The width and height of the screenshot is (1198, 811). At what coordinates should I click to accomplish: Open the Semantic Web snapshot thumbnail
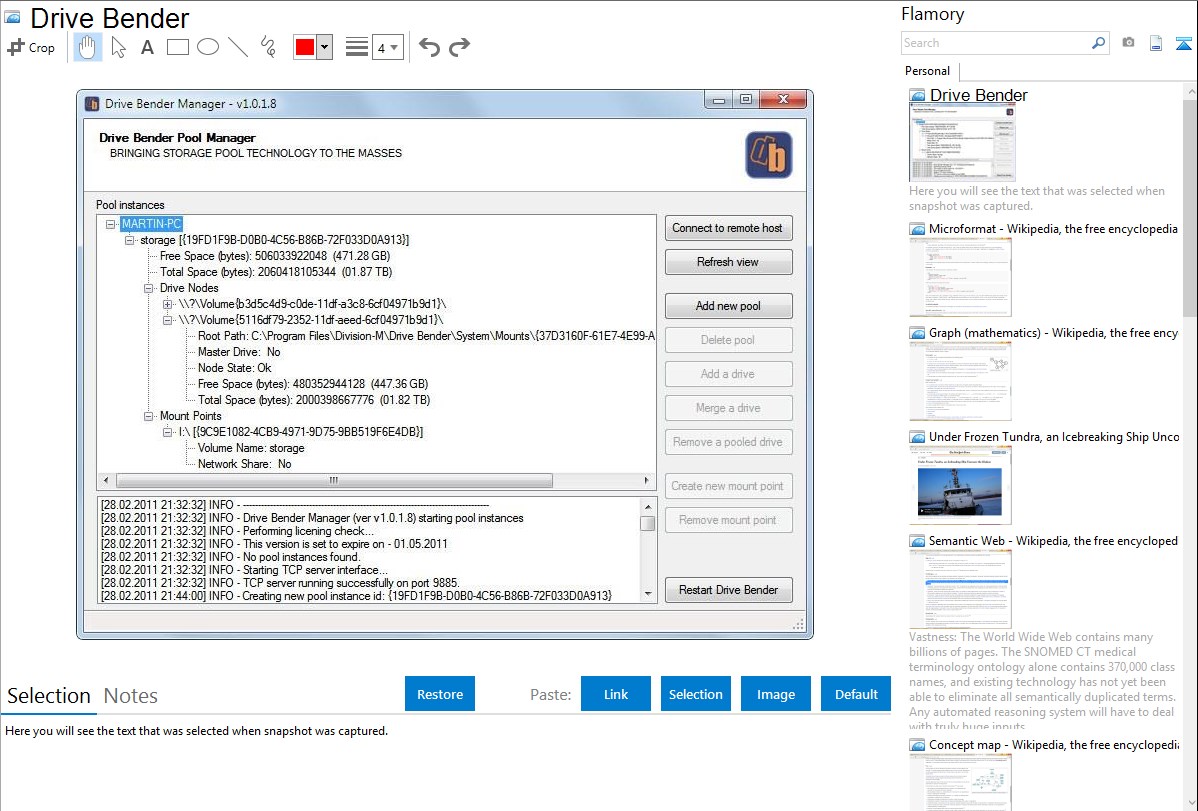coord(960,589)
